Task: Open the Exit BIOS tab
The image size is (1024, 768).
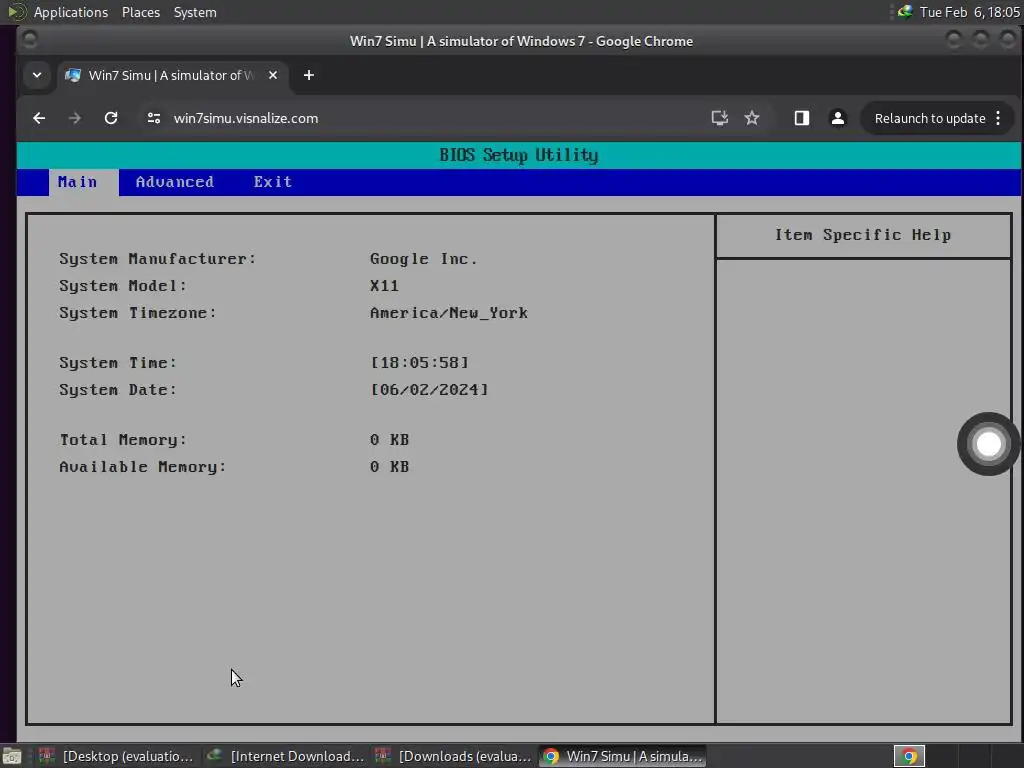Action: [272, 182]
